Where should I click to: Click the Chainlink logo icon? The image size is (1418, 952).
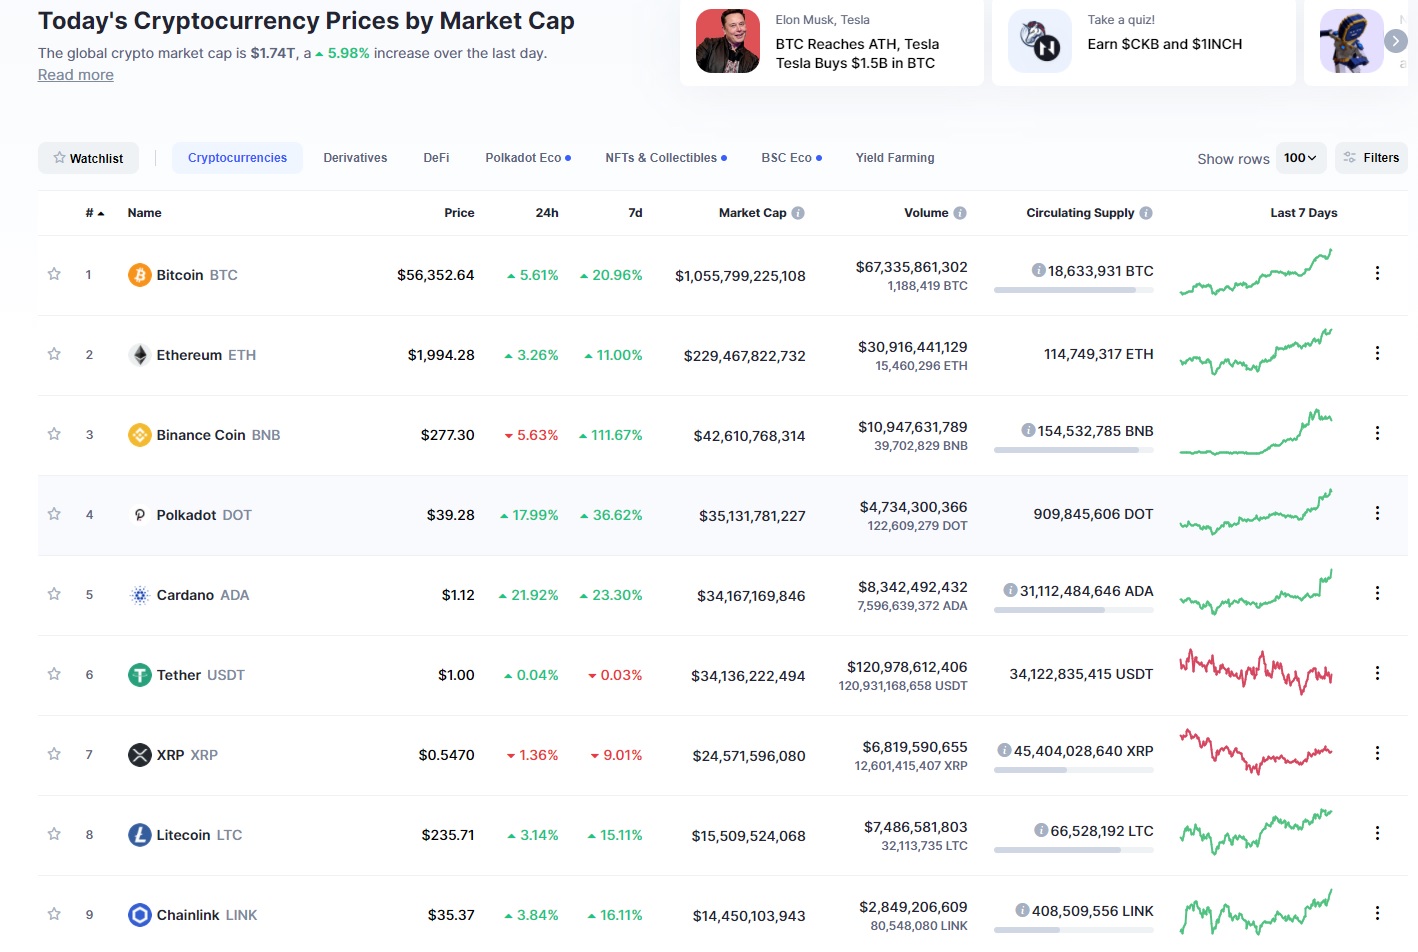[140, 915]
